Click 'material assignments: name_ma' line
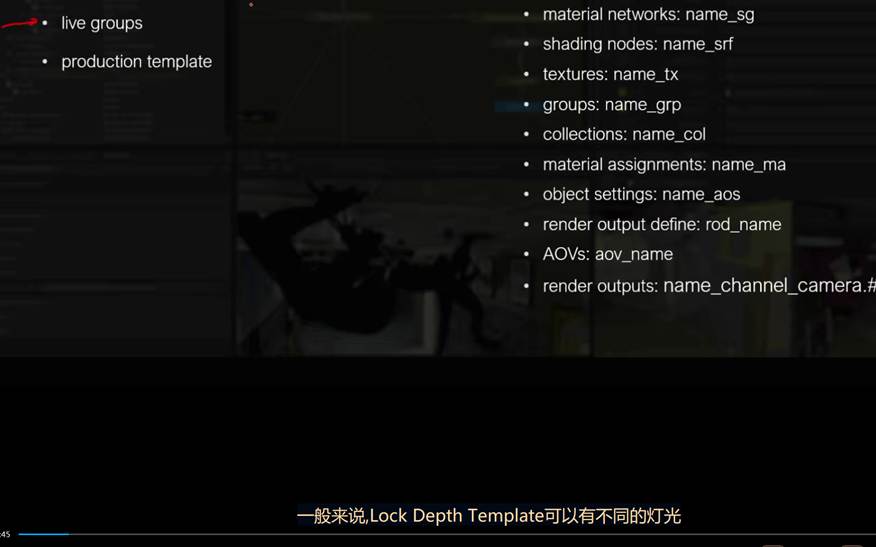This screenshot has height=547, width=876. click(x=664, y=164)
